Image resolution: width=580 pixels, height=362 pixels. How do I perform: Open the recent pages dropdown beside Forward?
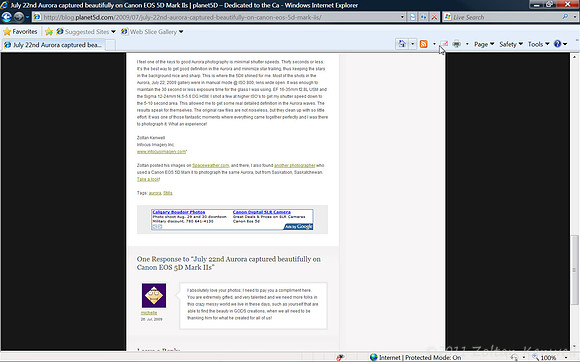[27, 17]
